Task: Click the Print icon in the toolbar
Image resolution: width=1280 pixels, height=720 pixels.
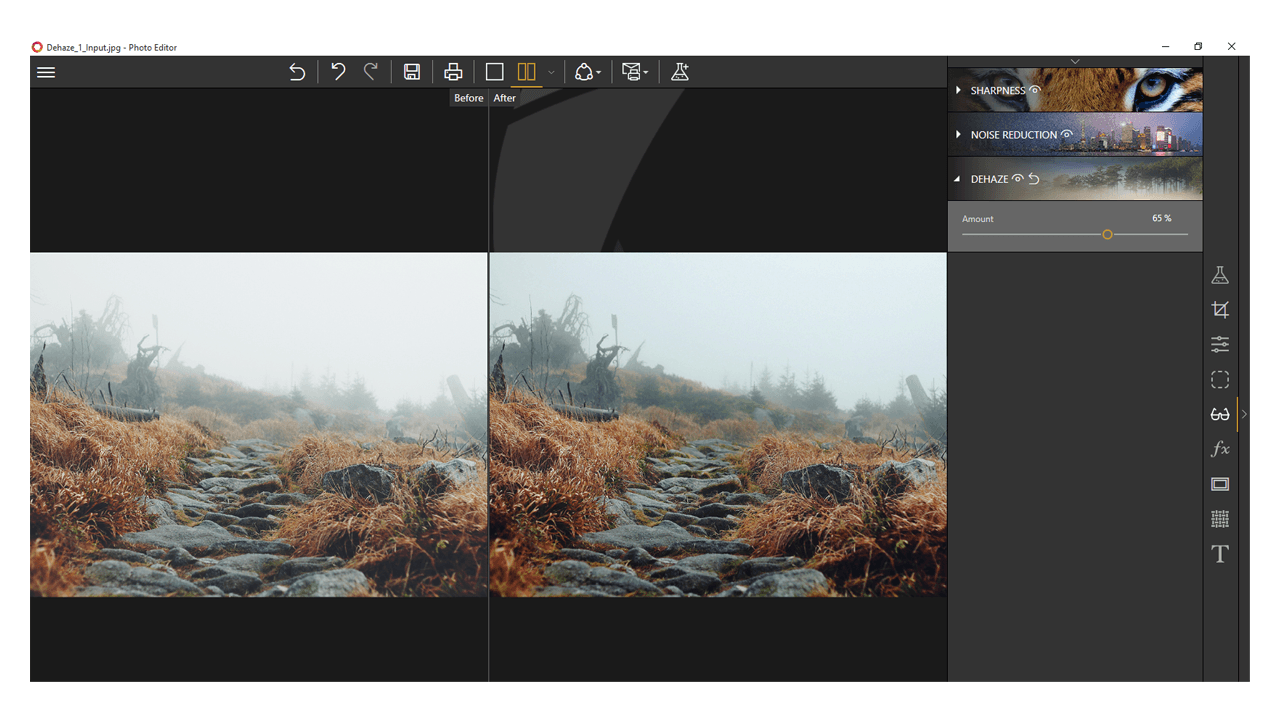Action: coord(453,71)
